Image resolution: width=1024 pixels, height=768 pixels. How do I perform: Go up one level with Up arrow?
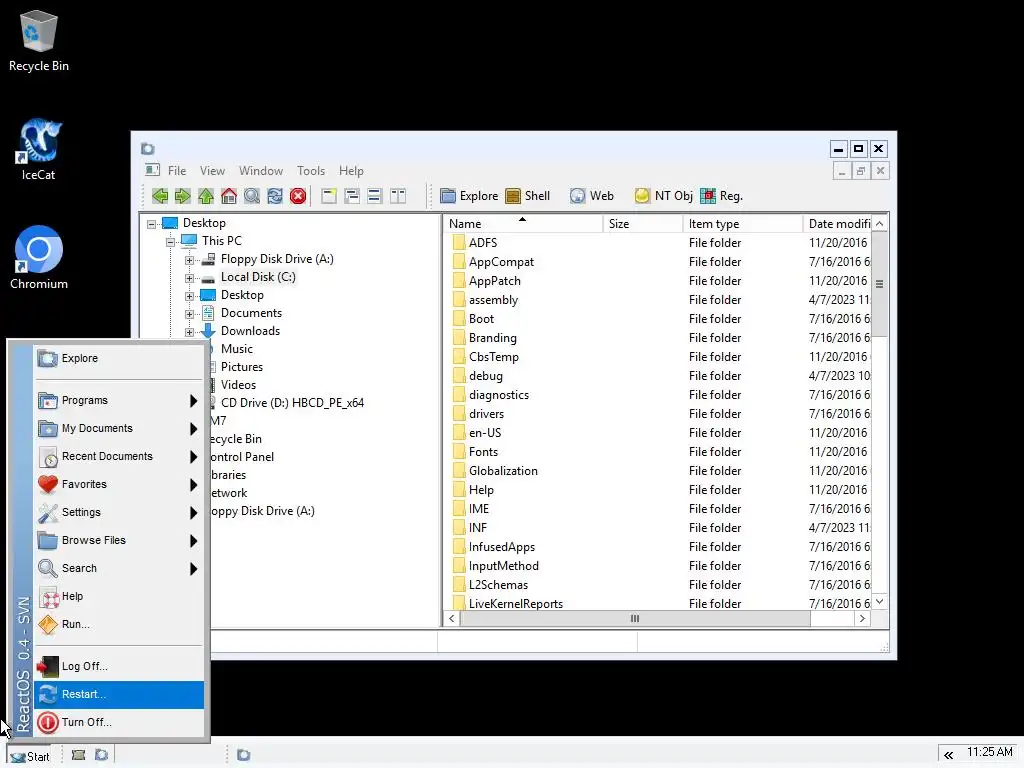tap(206, 196)
